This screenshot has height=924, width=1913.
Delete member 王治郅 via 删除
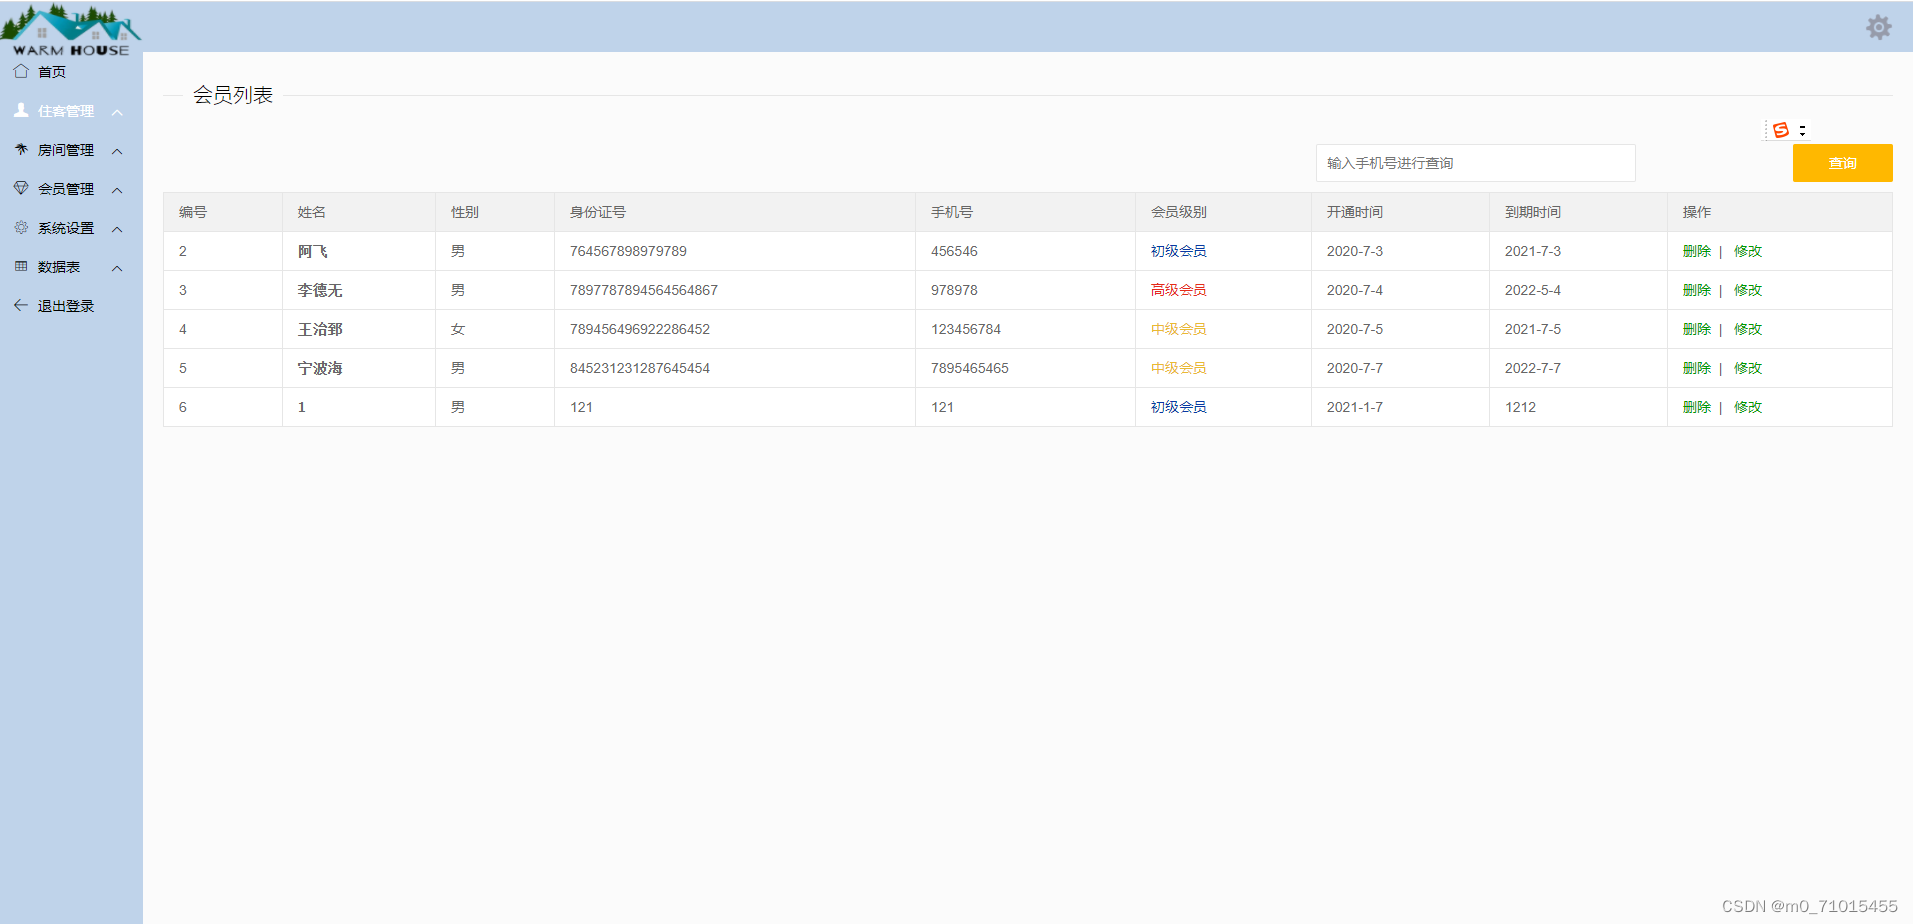[x=1696, y=329]
